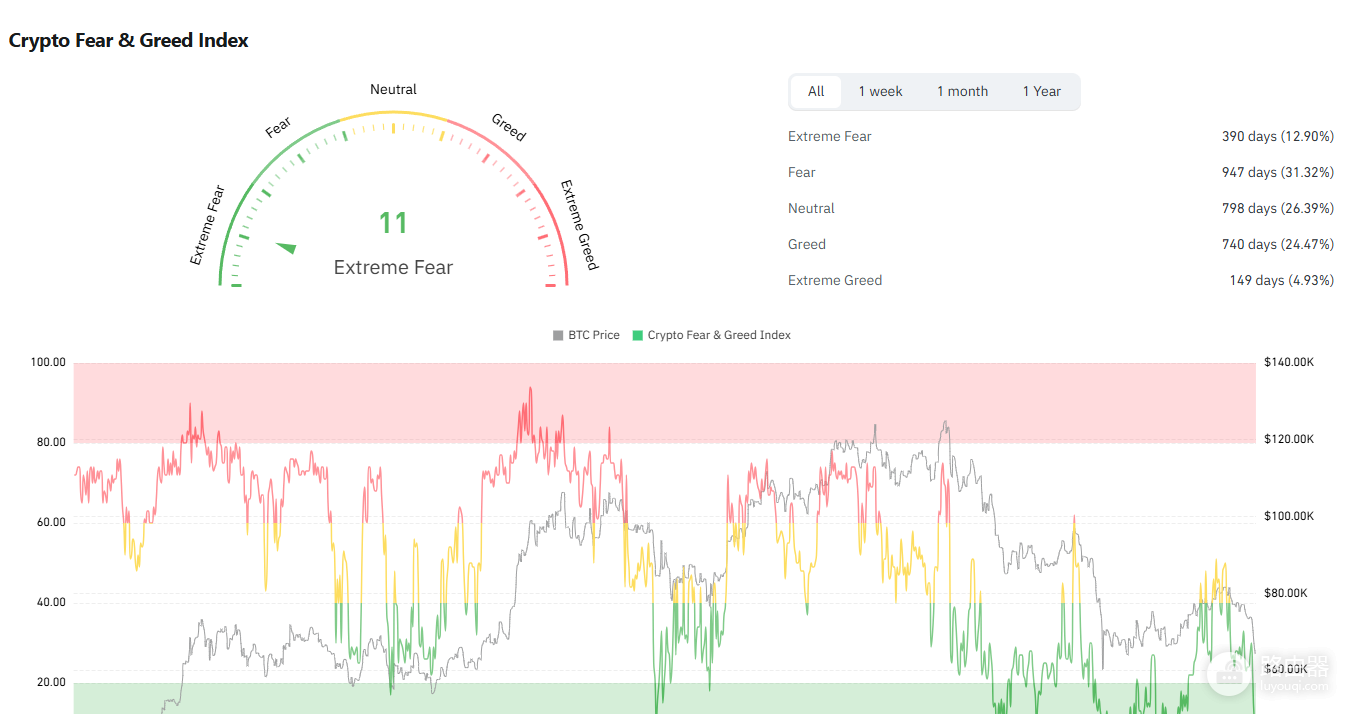
Task: Select the All time range tab
Action: (x=816, y=91)
